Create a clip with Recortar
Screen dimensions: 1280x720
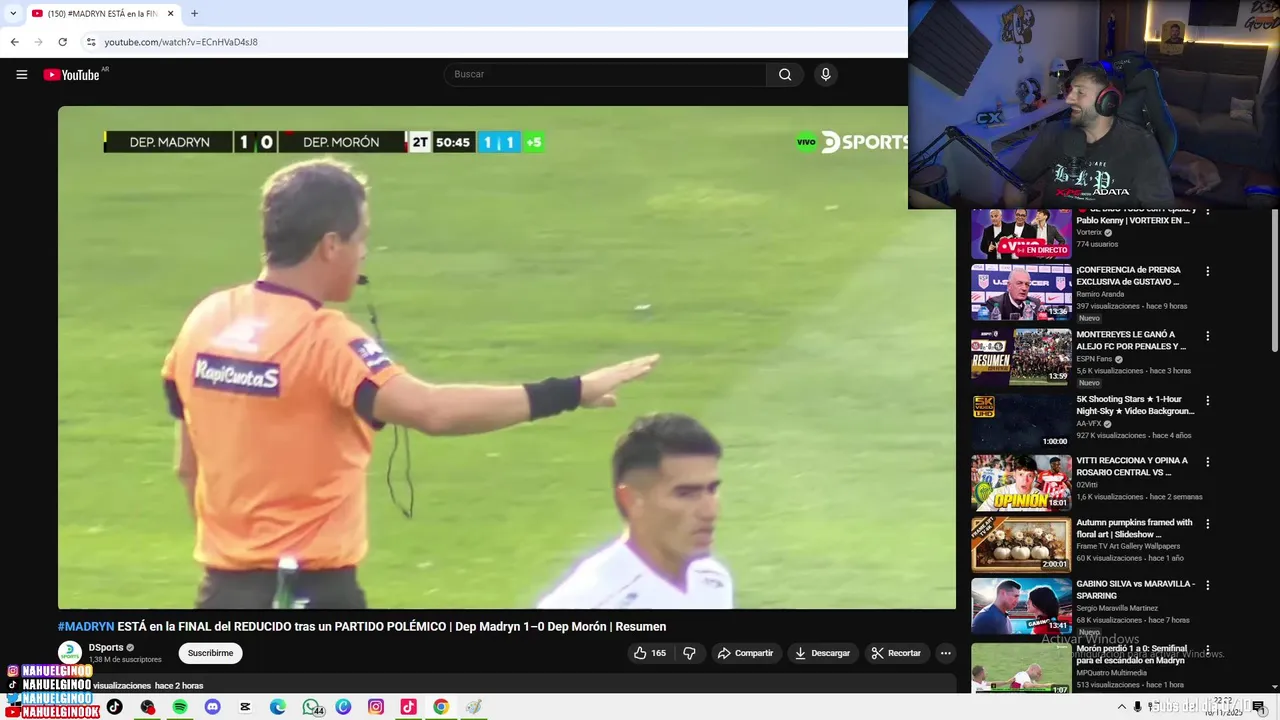coord(895,653)
